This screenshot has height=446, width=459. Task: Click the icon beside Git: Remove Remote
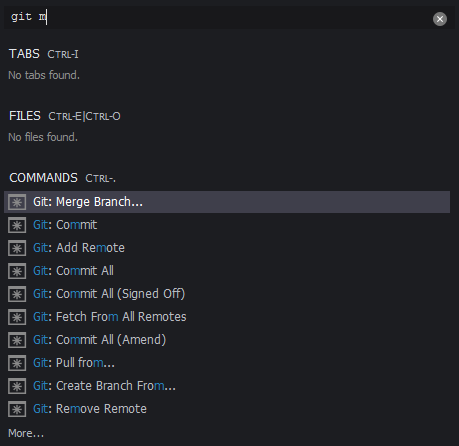[17, 409]
